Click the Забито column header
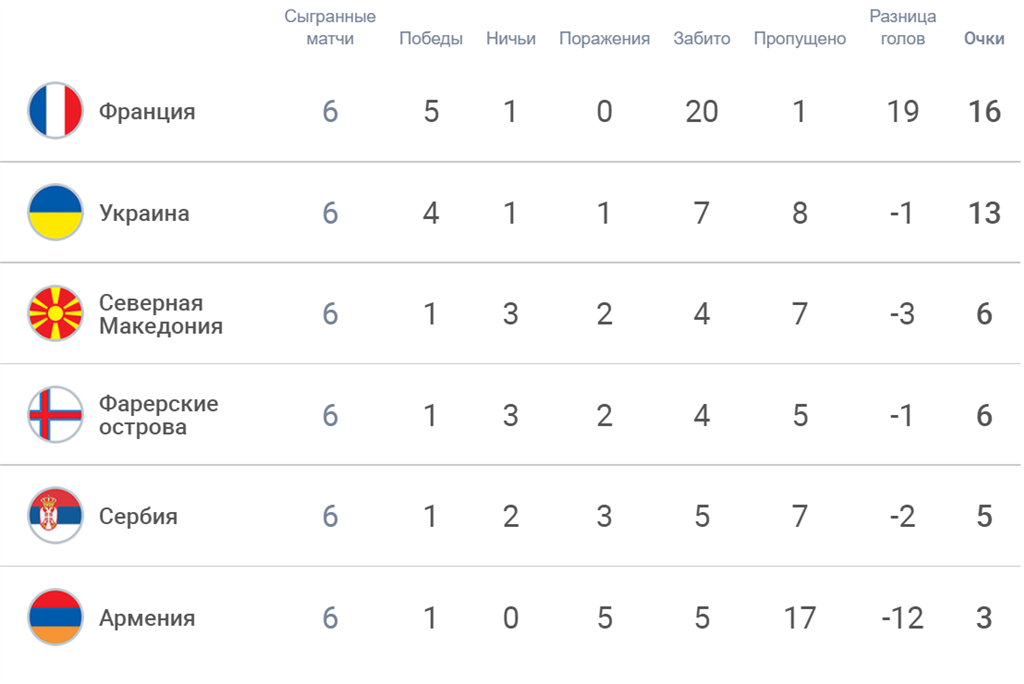This screenshot has height=684, width=1024. pos(702,39)
